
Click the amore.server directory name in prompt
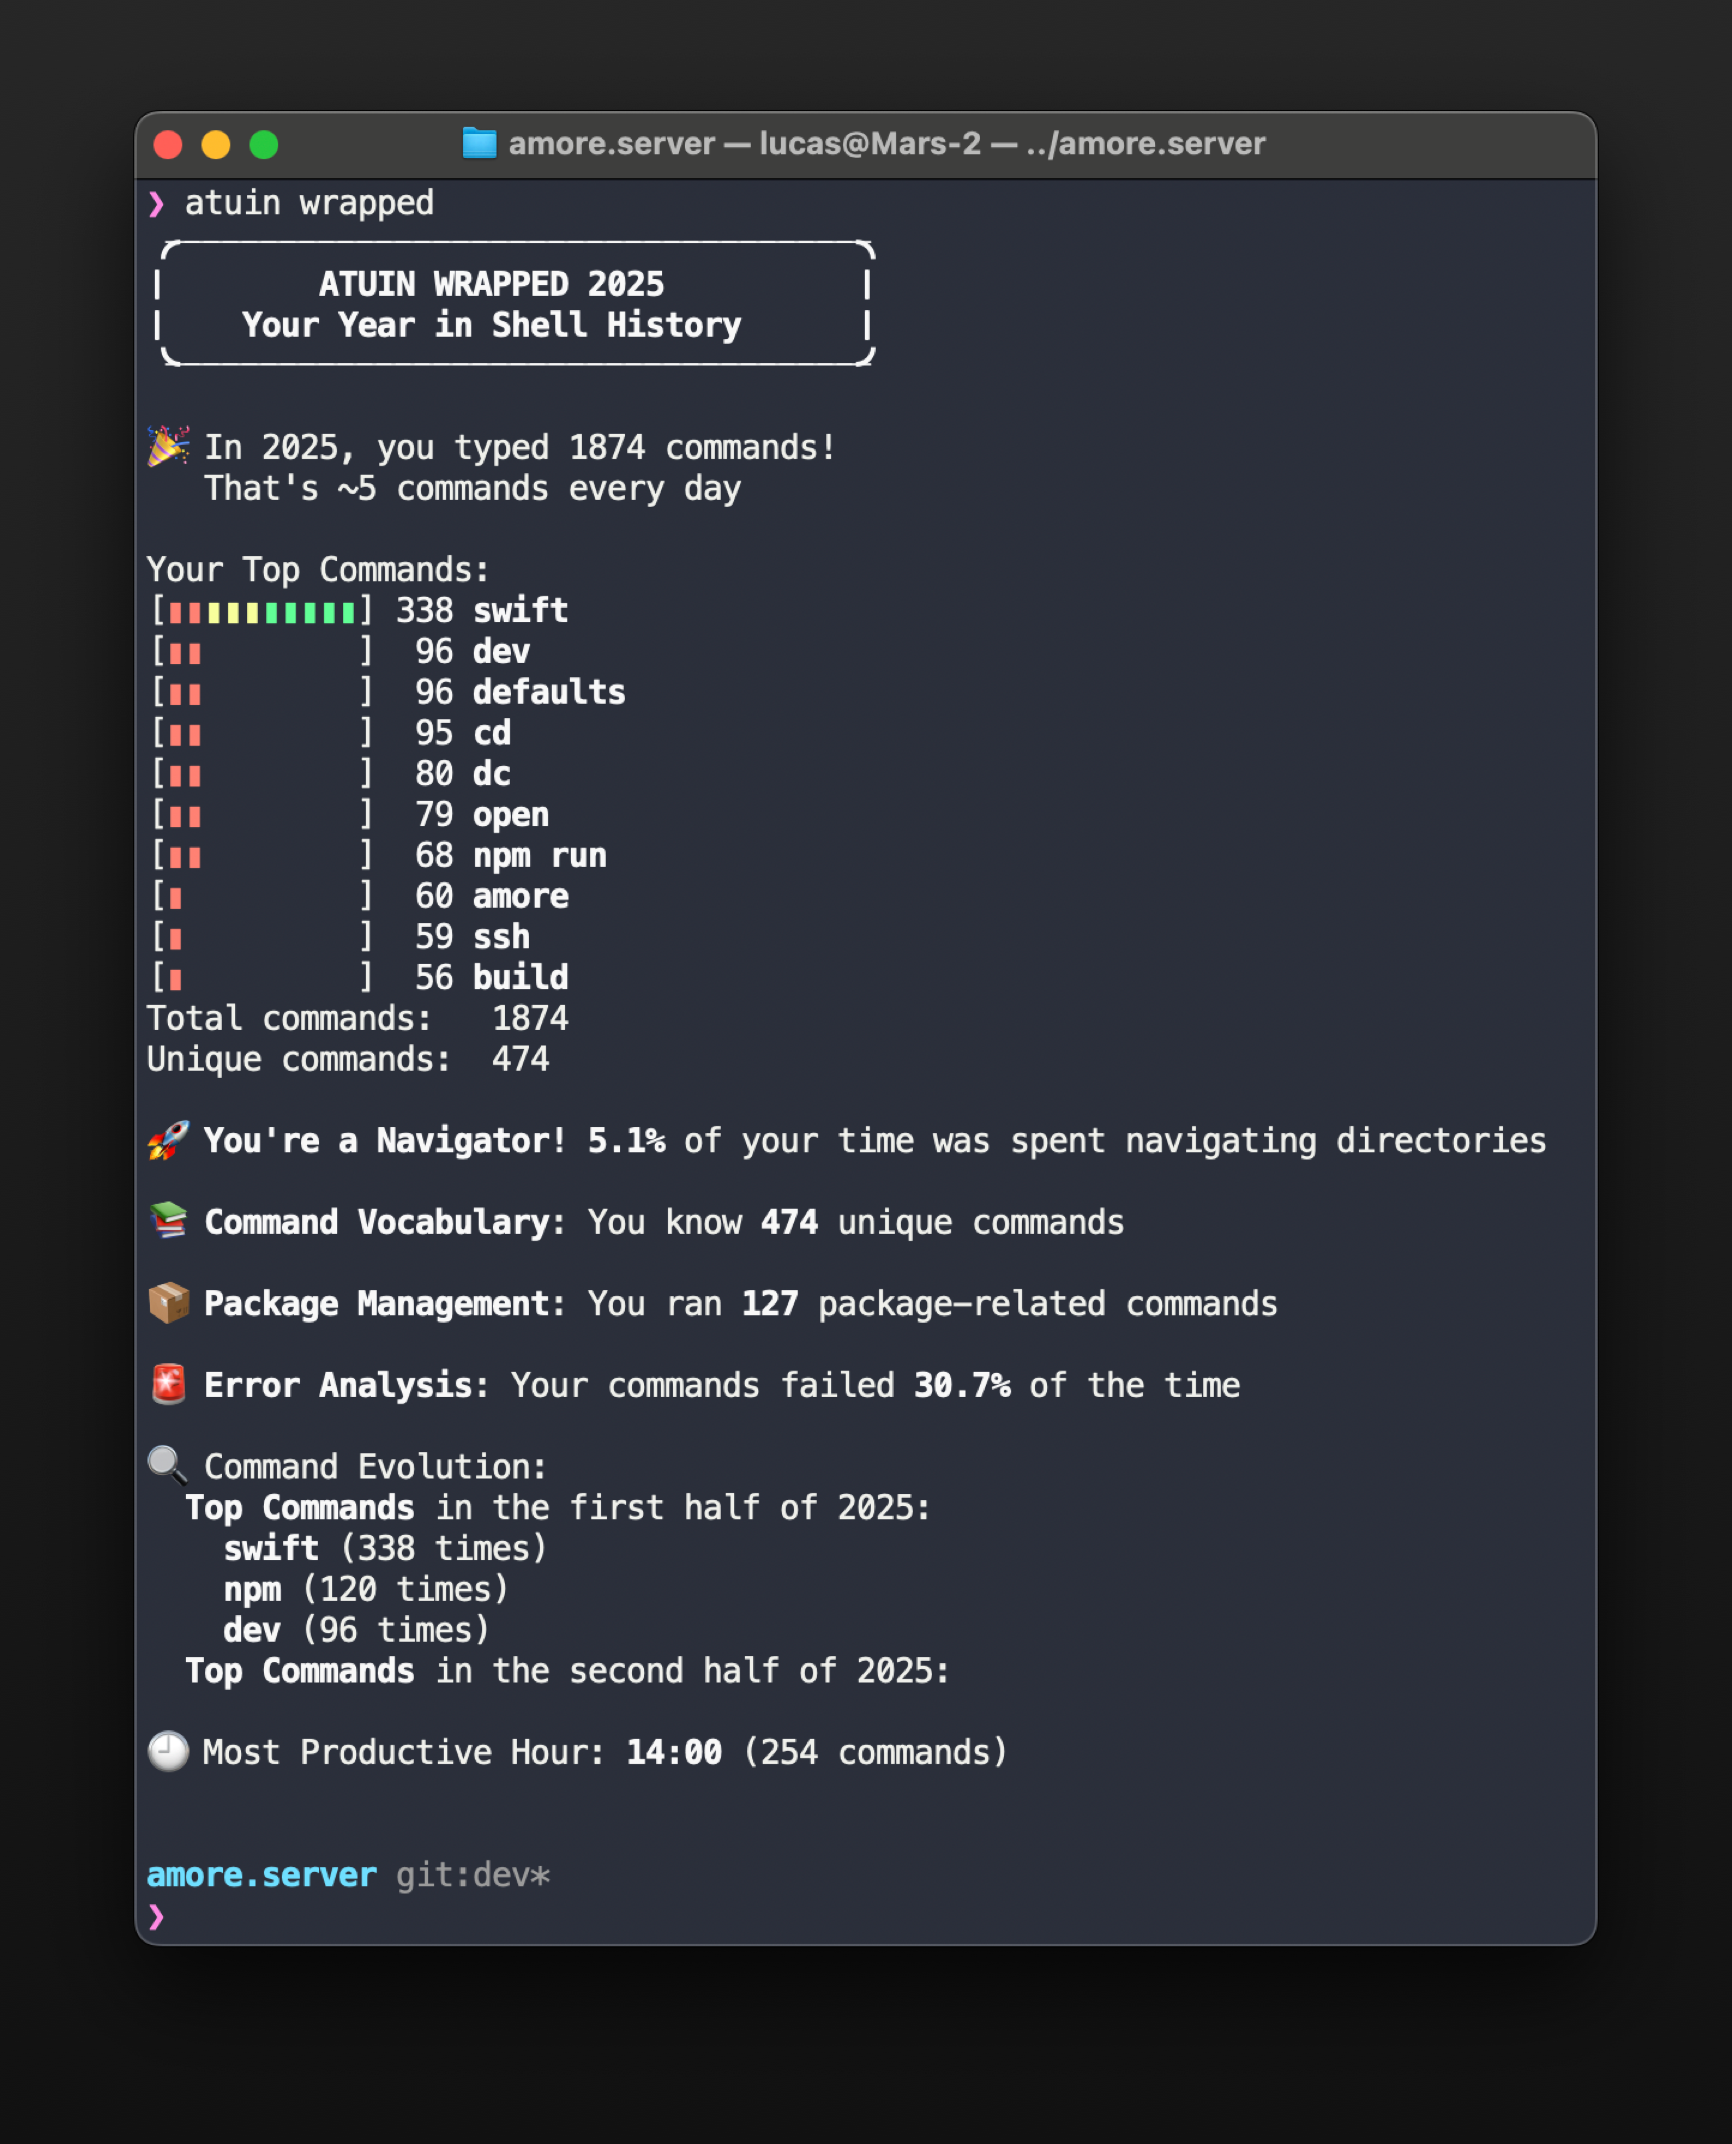click(262, 1875)
